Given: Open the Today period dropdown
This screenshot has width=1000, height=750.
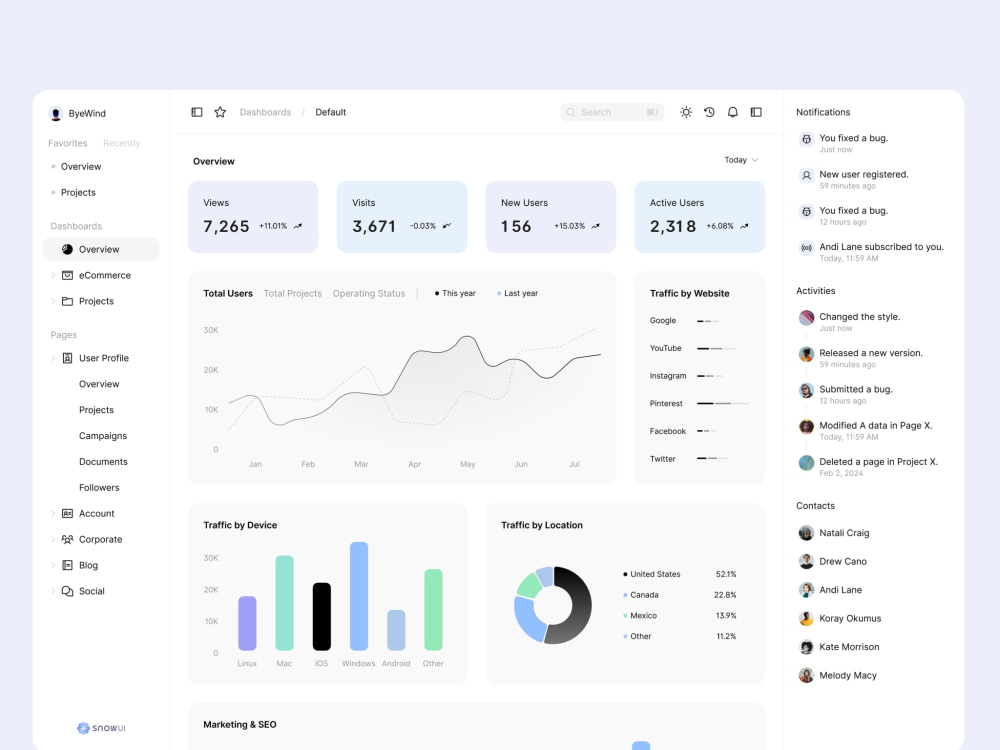Looking at the screenshot, I should (741, 160).
